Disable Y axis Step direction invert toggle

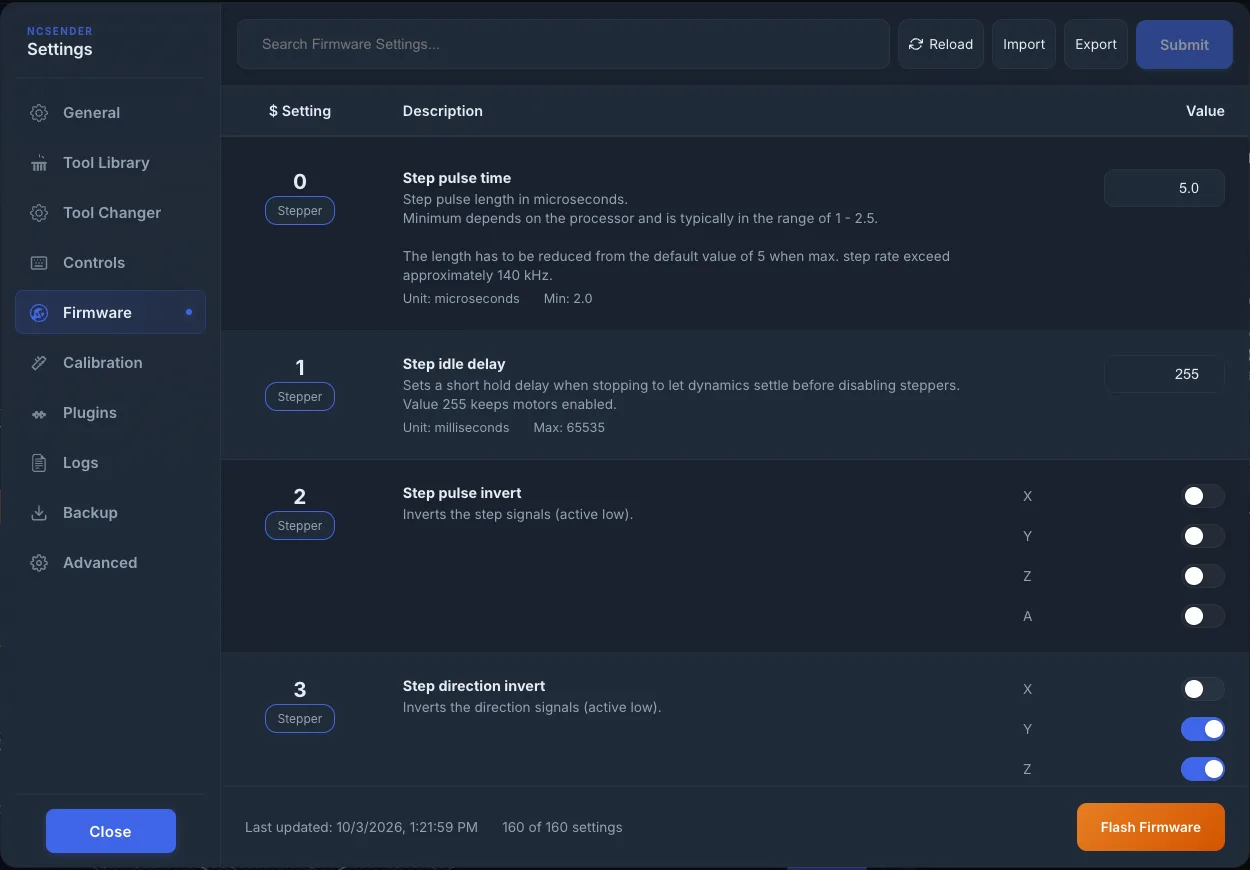pyautogui.click(x=1203, y=729)
